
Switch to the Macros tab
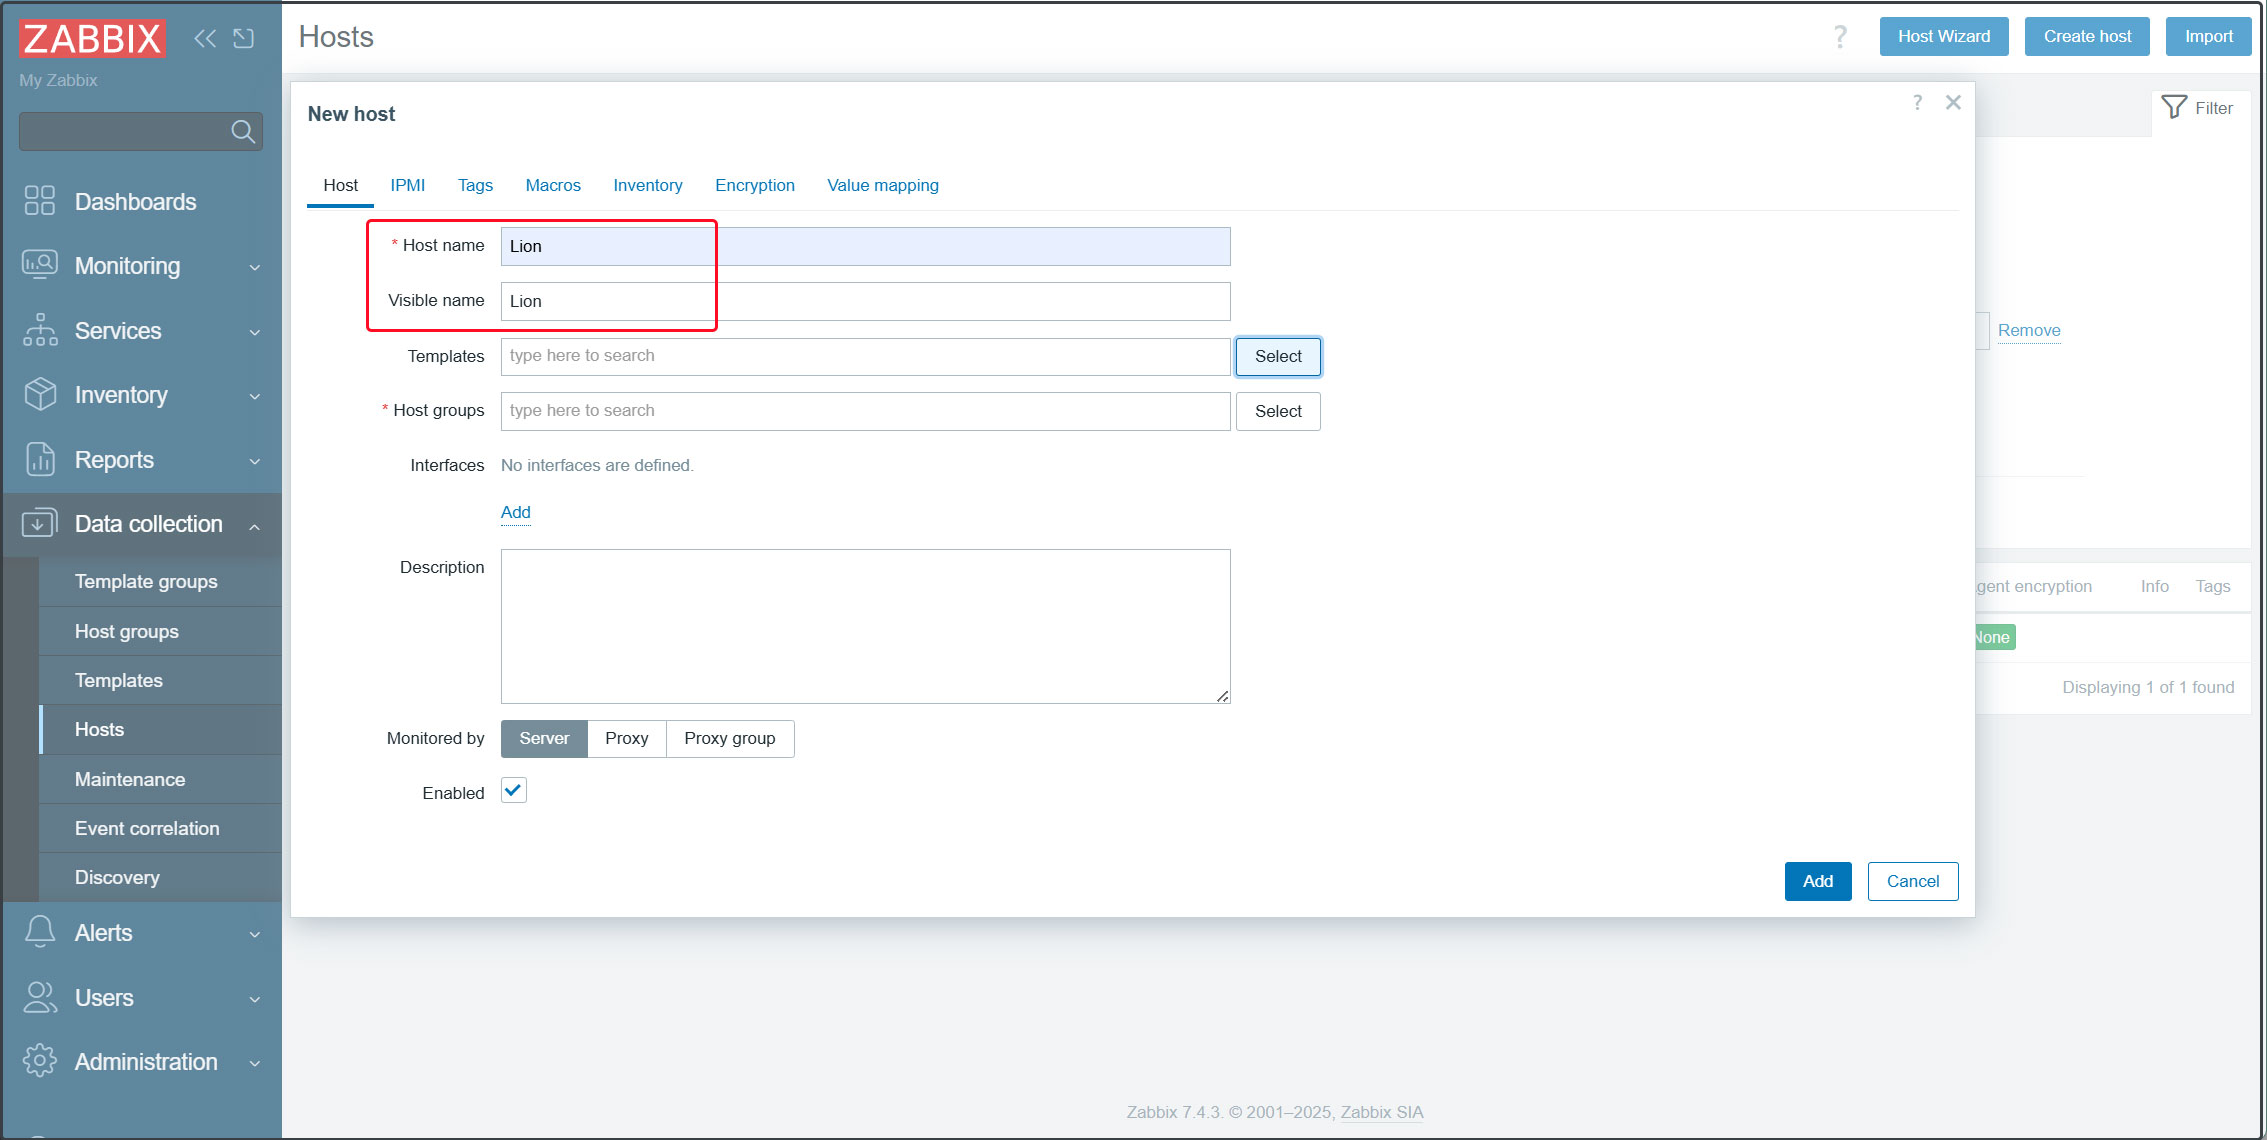(x=553, y=185)
